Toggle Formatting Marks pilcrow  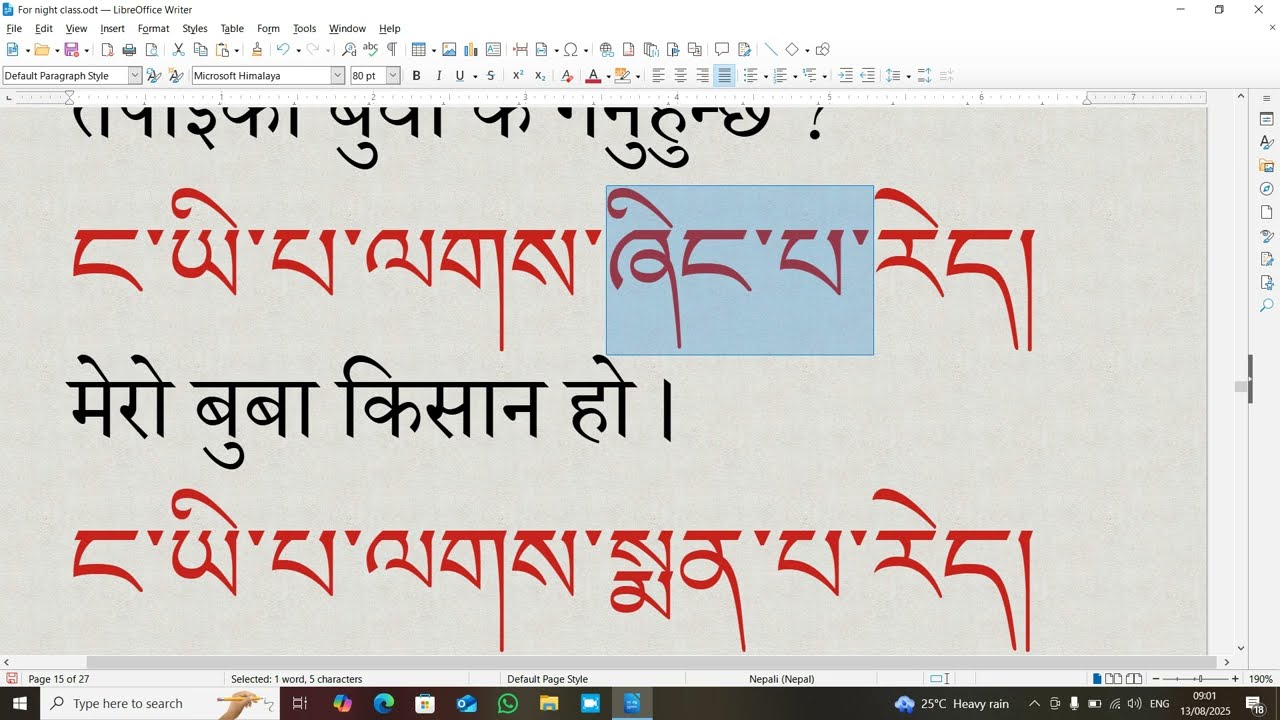pos(392,50)
